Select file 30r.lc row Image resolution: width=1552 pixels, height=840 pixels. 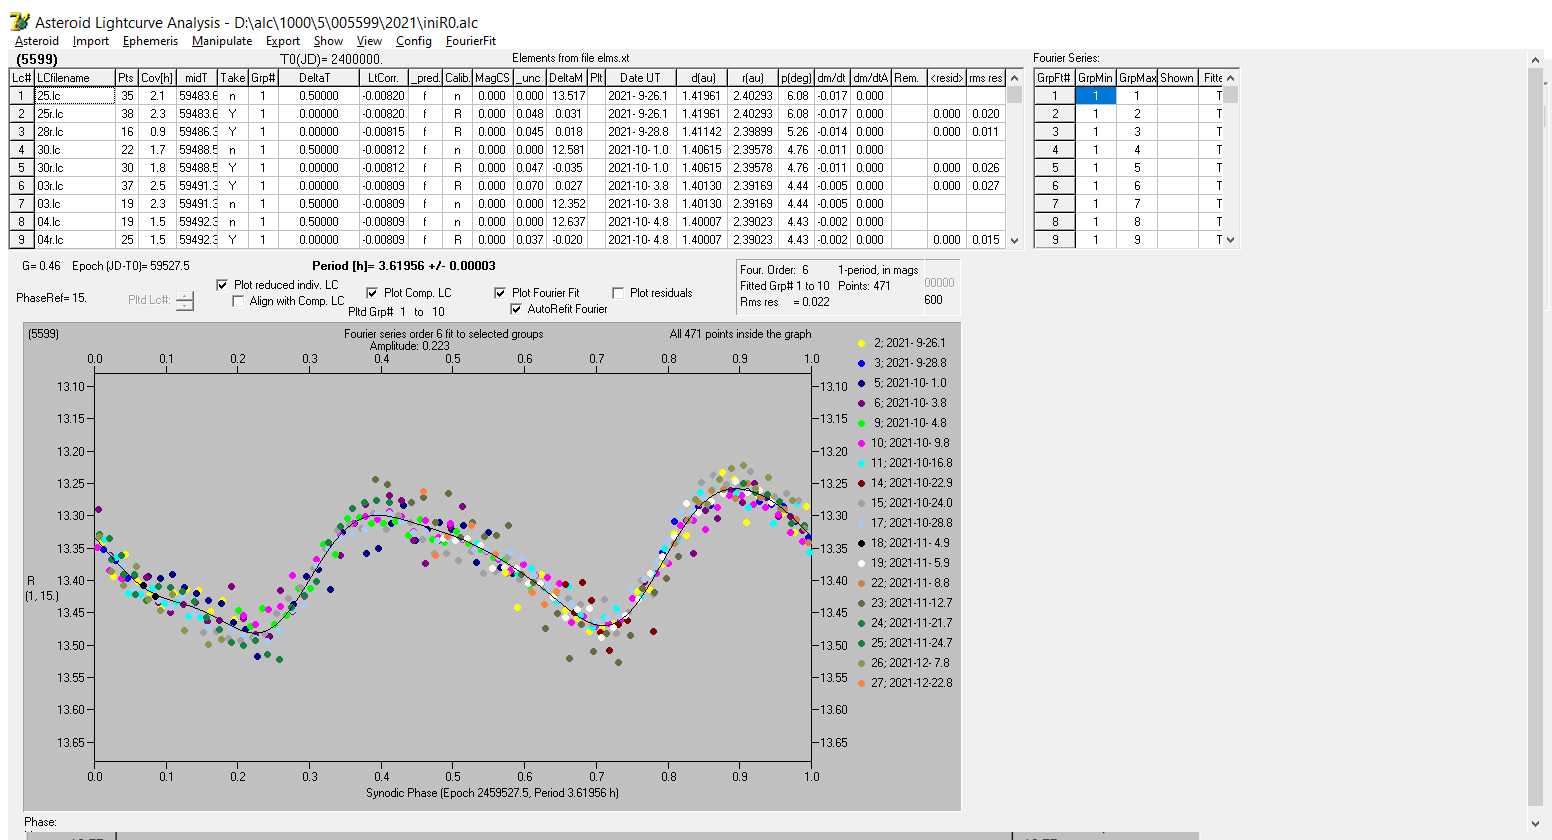coord(74,168)
